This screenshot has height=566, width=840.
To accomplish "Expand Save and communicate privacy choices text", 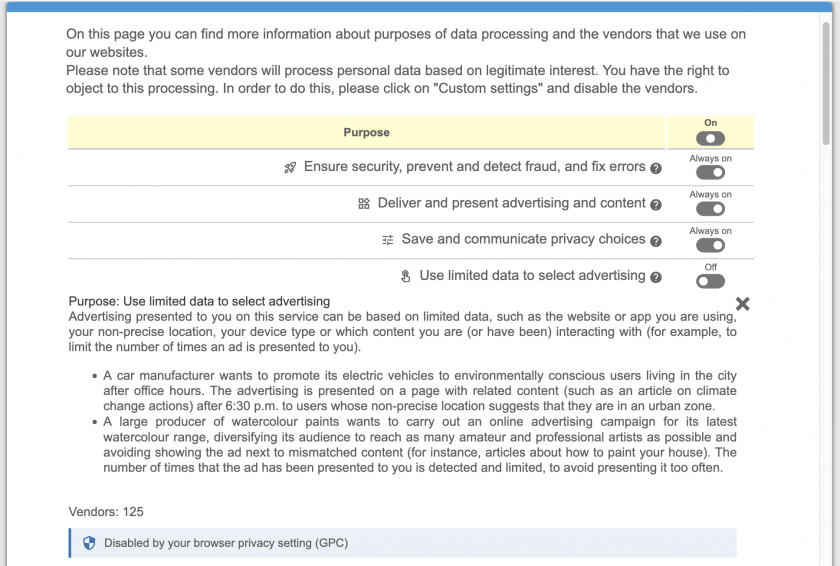I will coord(523,239).
